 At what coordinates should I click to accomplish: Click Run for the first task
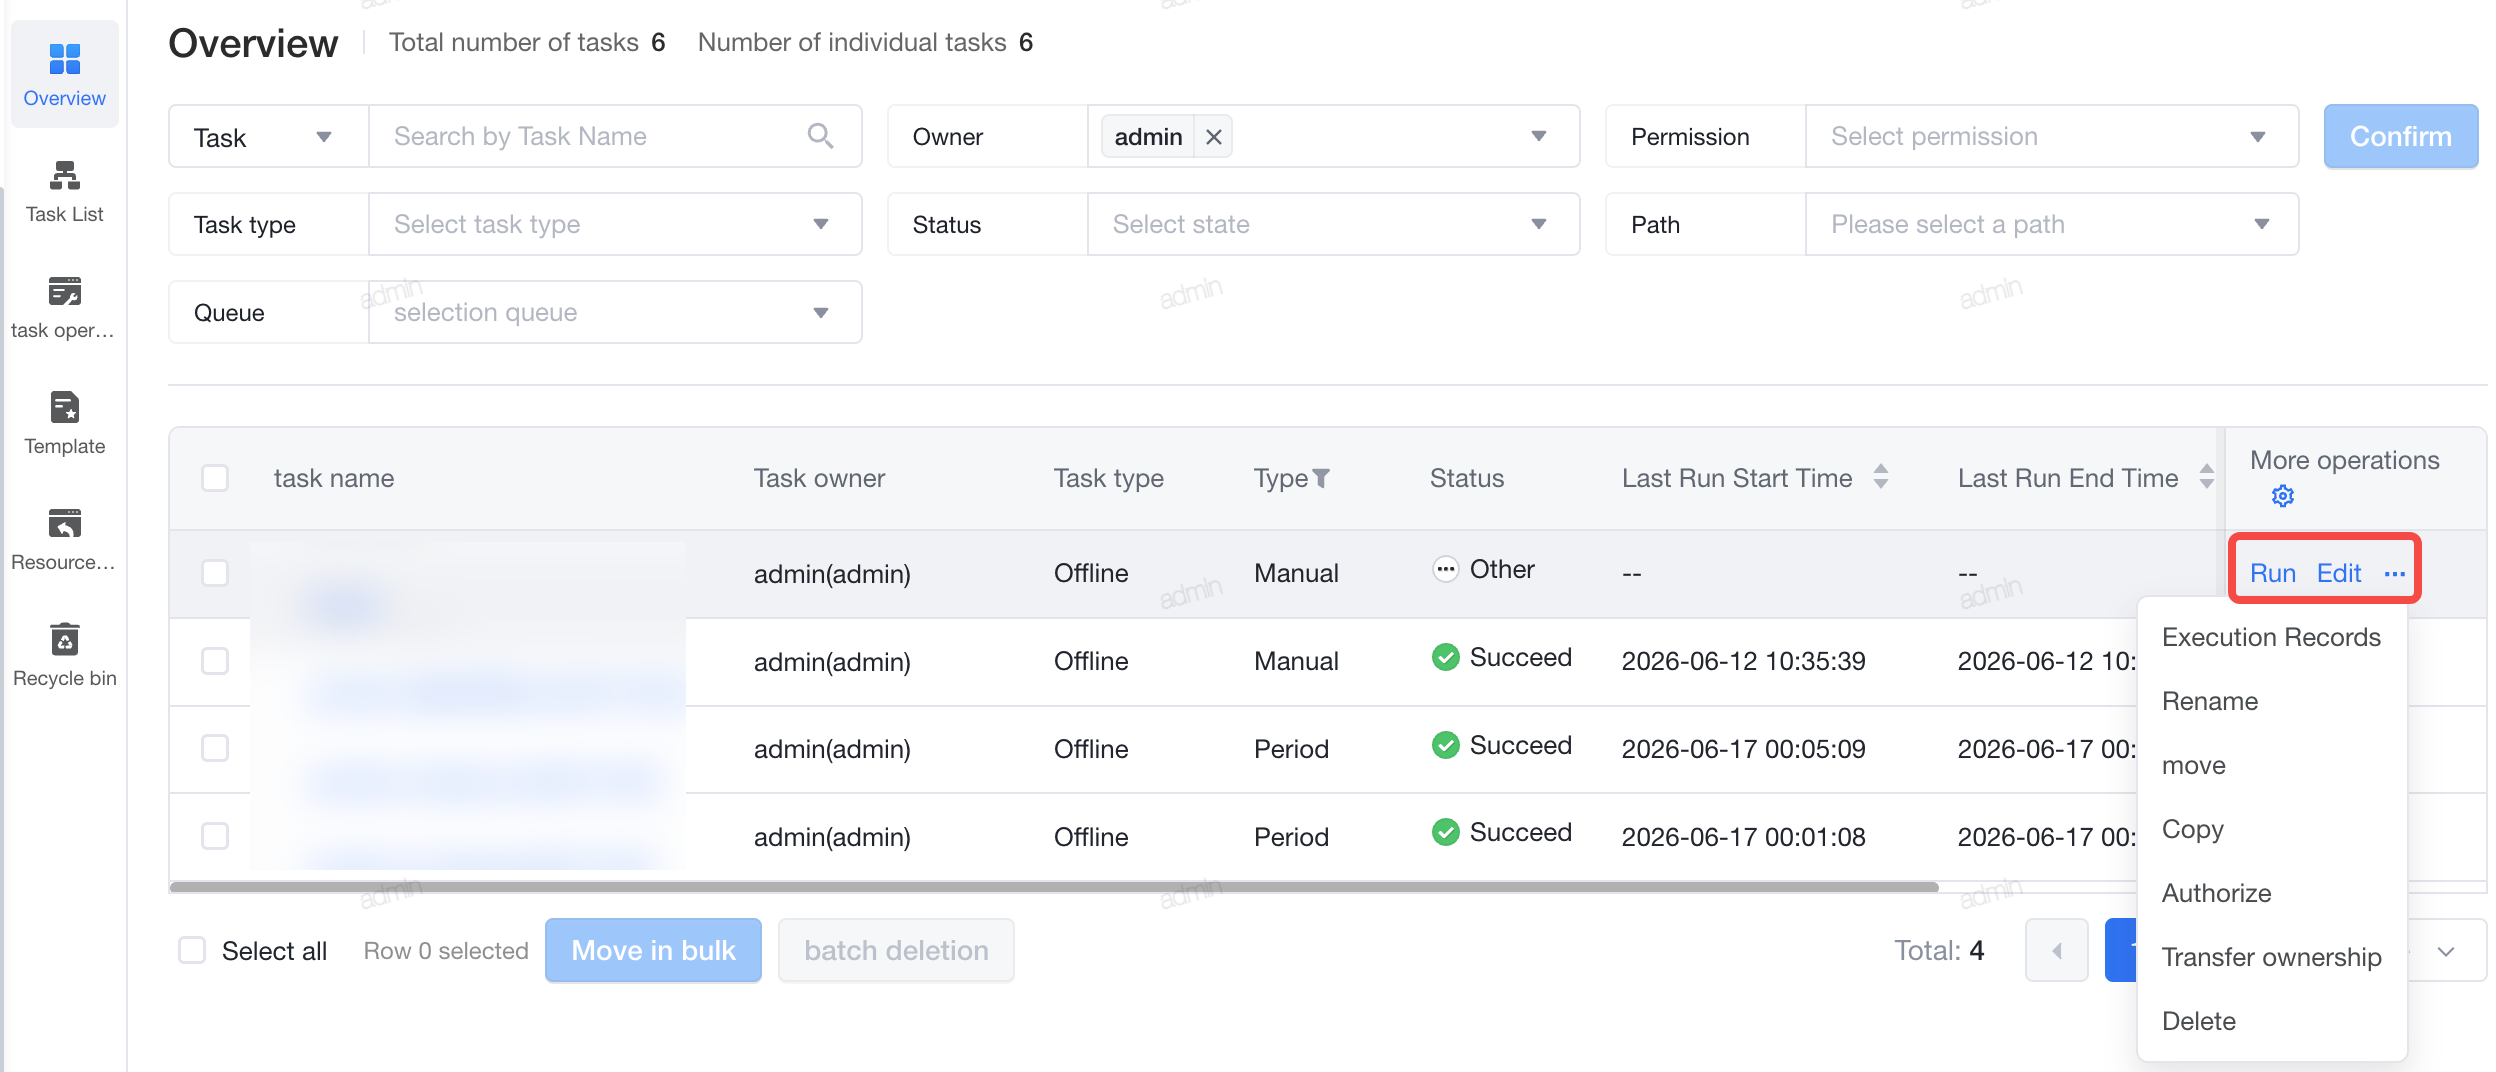click(2272, 573)
